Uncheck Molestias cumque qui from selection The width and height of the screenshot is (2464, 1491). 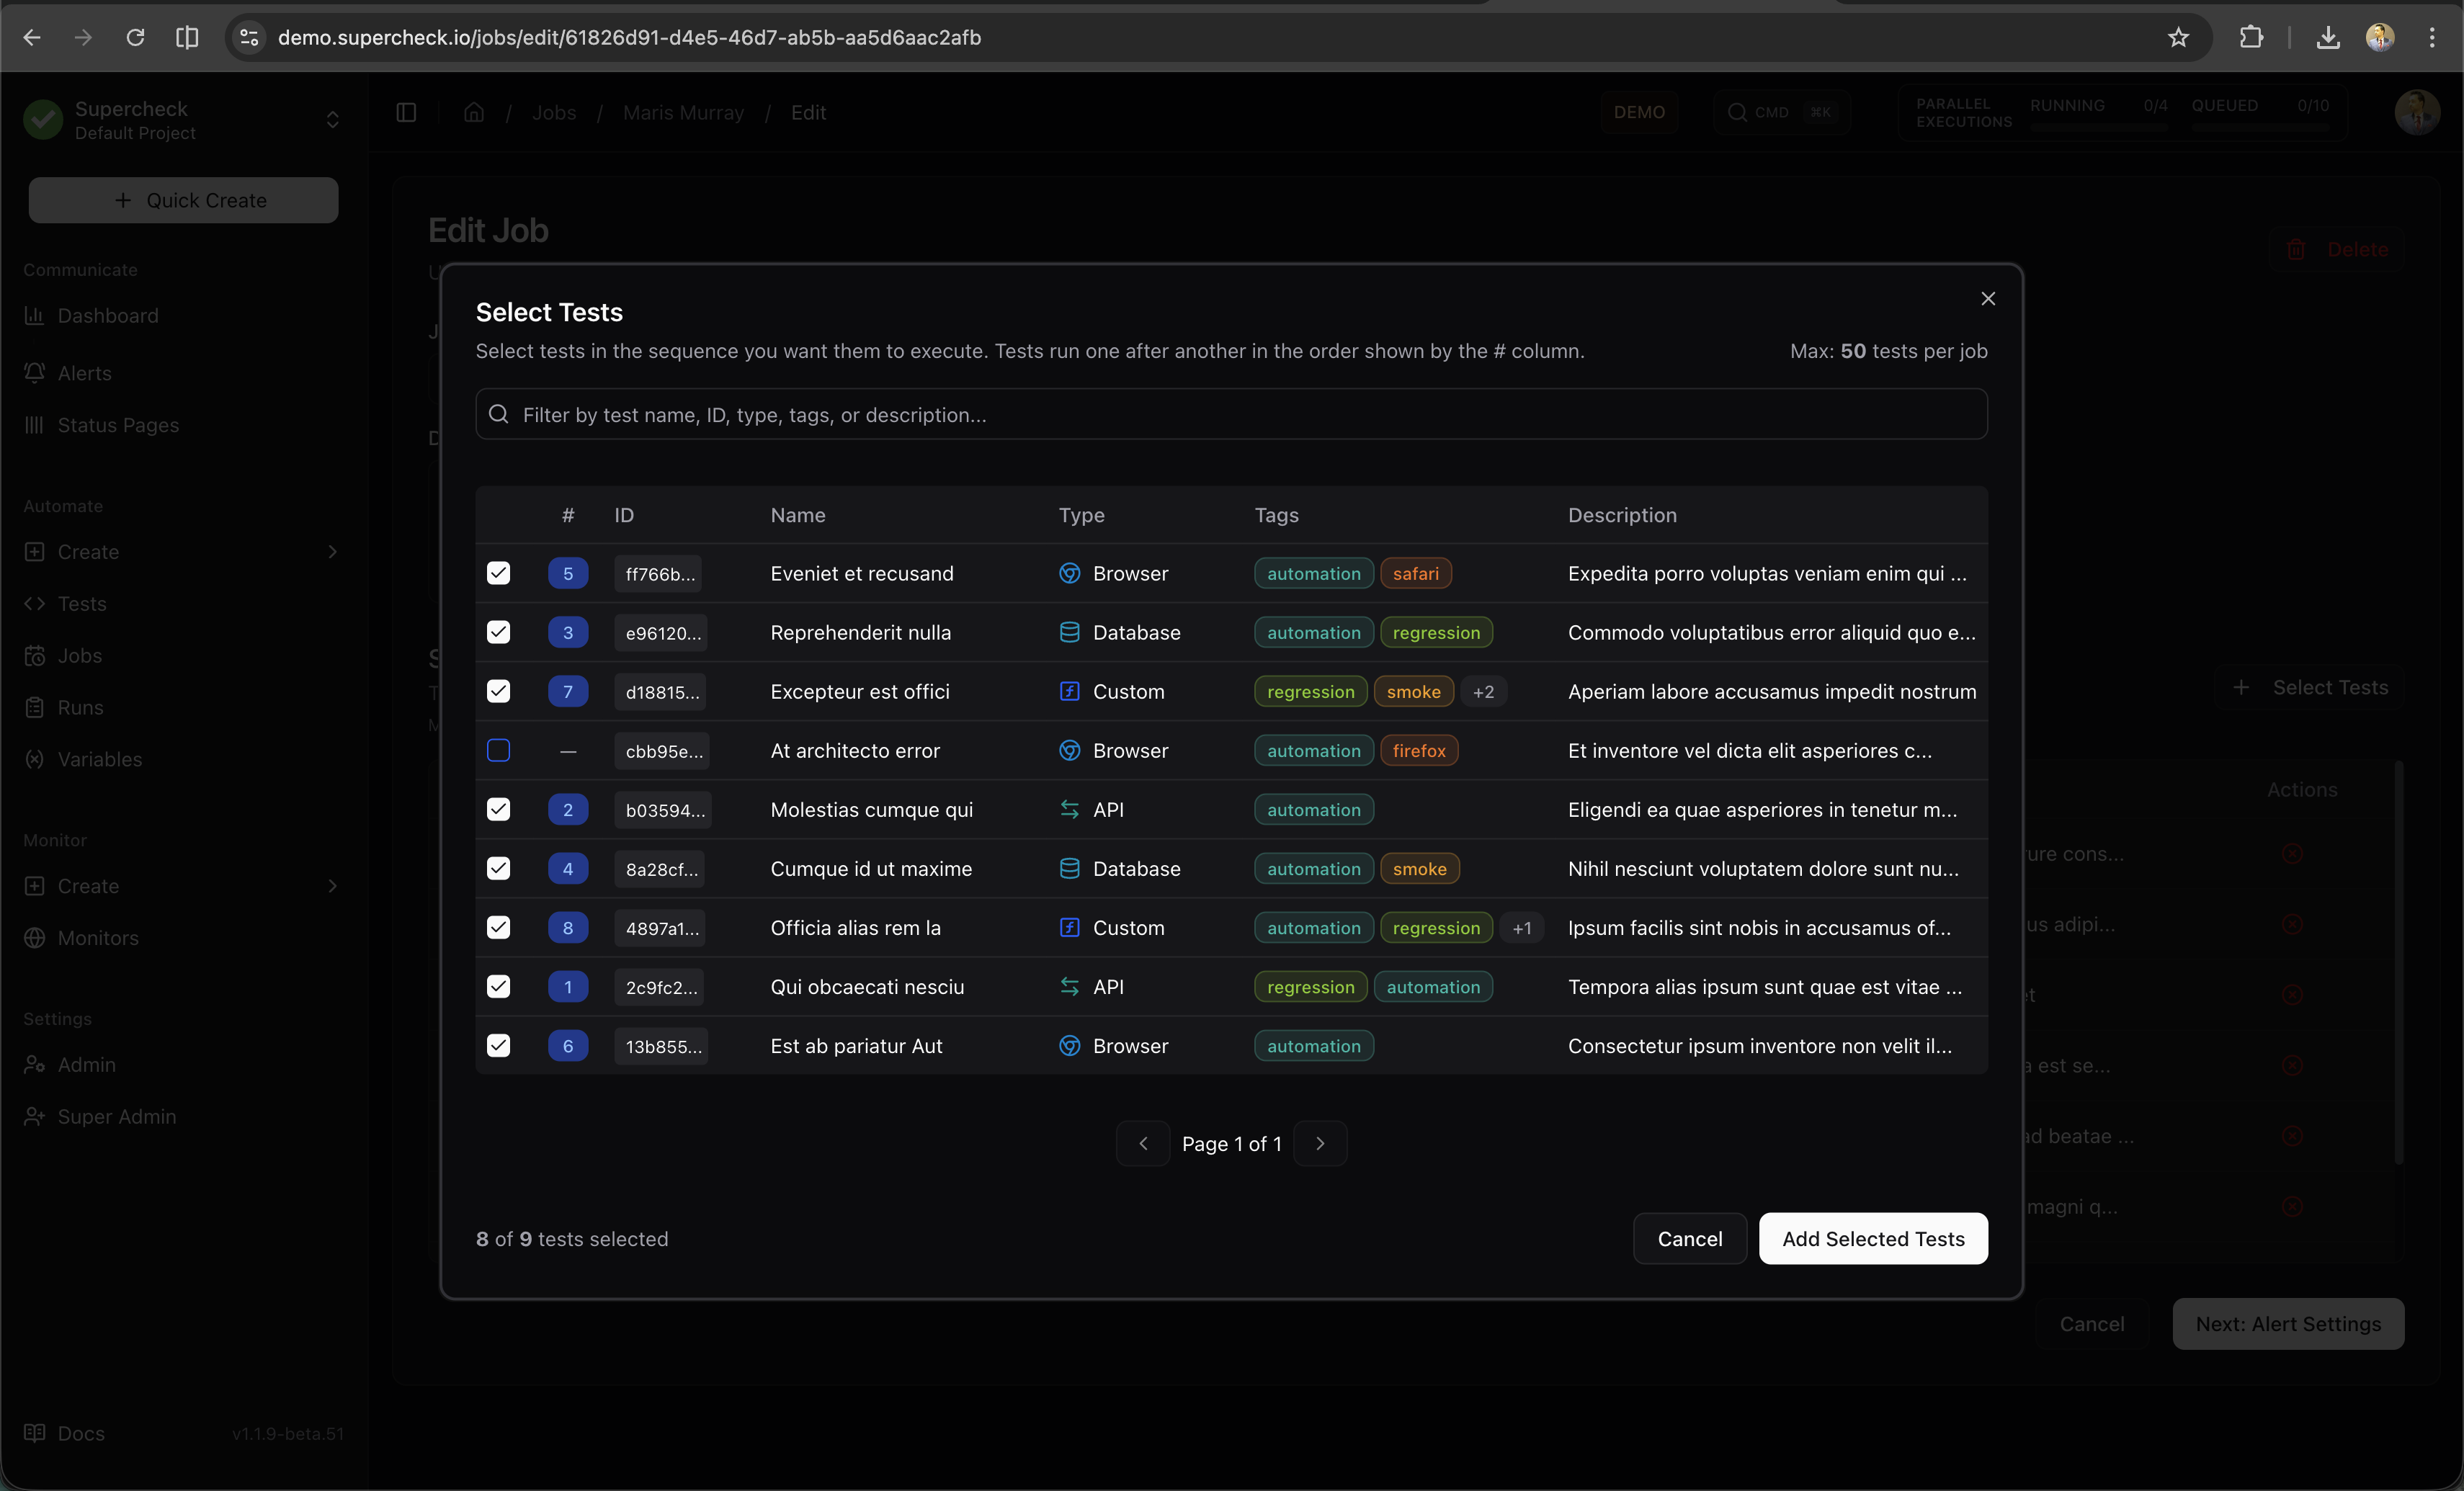coord(498,809)
